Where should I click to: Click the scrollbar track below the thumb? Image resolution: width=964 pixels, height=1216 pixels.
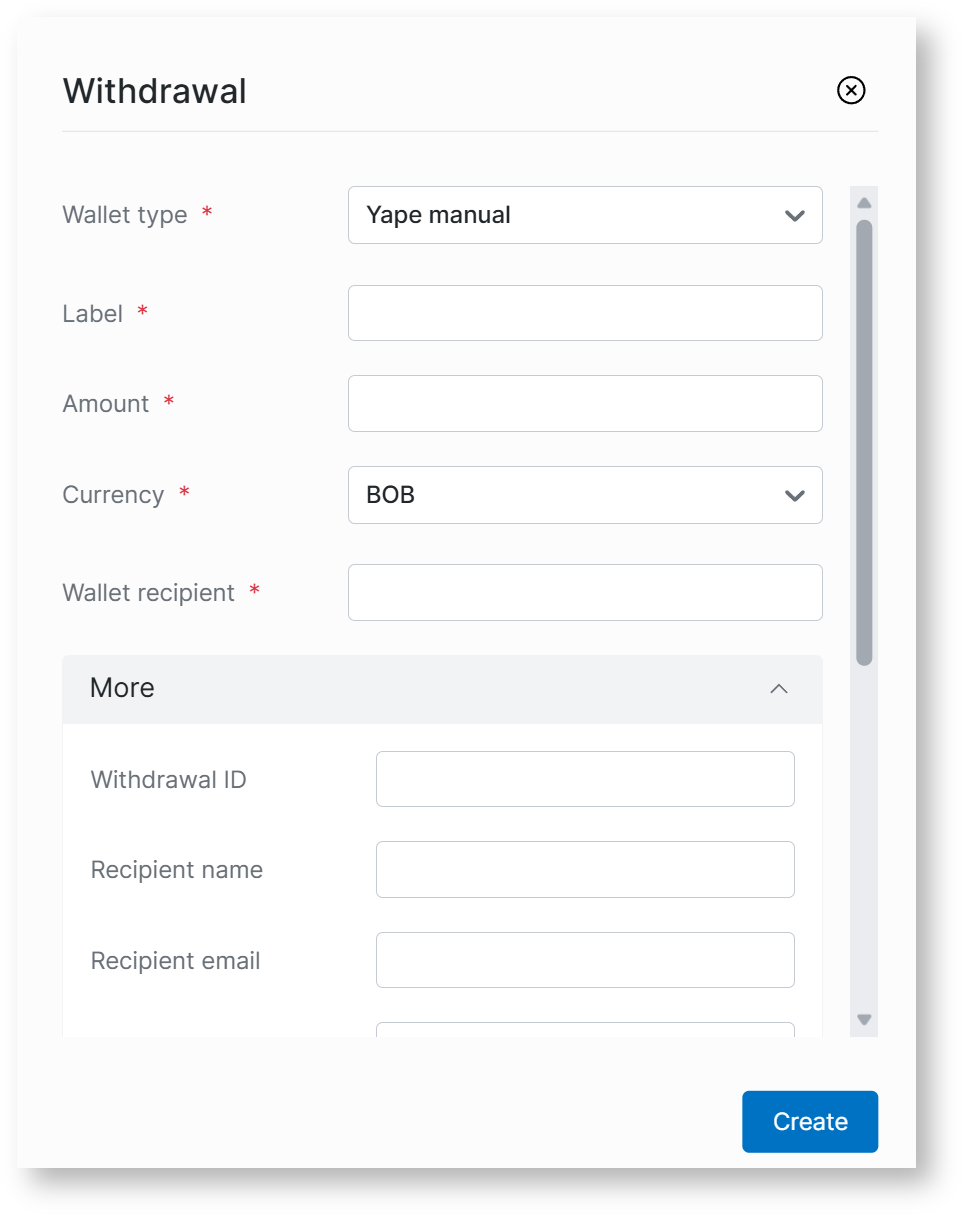[865, 840]
